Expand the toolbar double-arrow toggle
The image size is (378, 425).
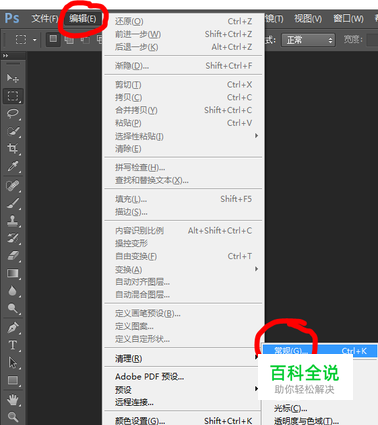pos(6,55)
